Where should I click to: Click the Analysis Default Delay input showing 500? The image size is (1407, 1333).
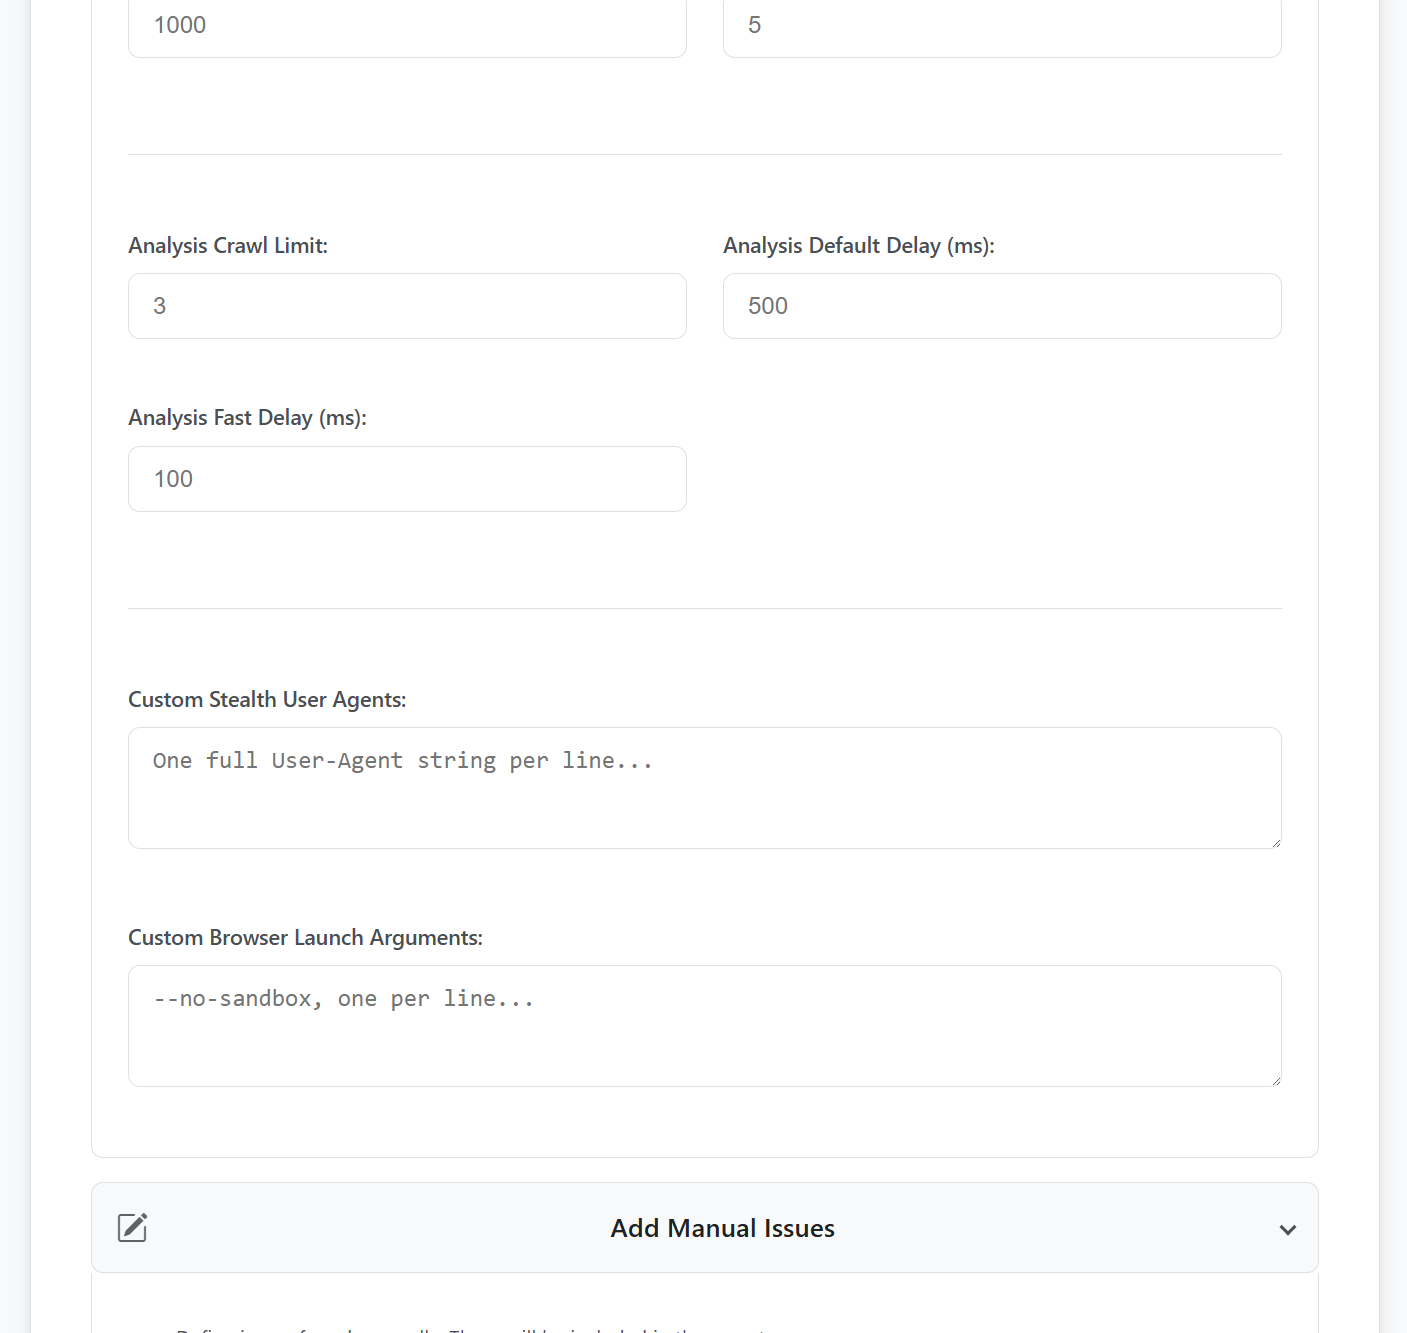(x=1001, y=306)
